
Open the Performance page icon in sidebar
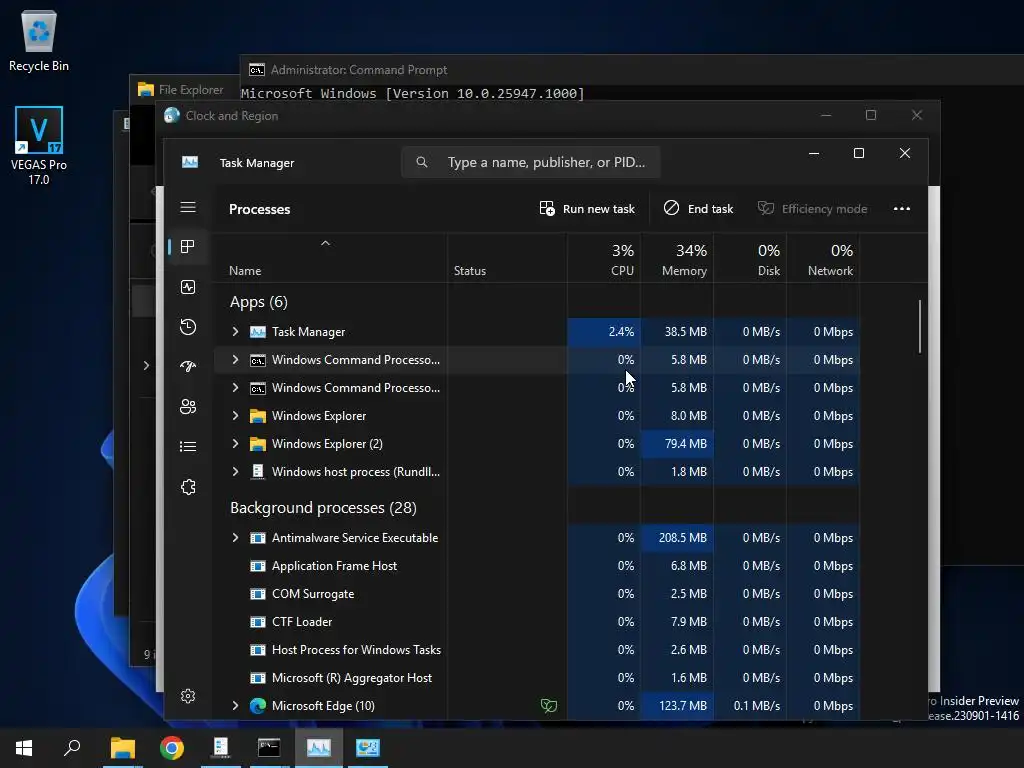(x=188, y=287)
